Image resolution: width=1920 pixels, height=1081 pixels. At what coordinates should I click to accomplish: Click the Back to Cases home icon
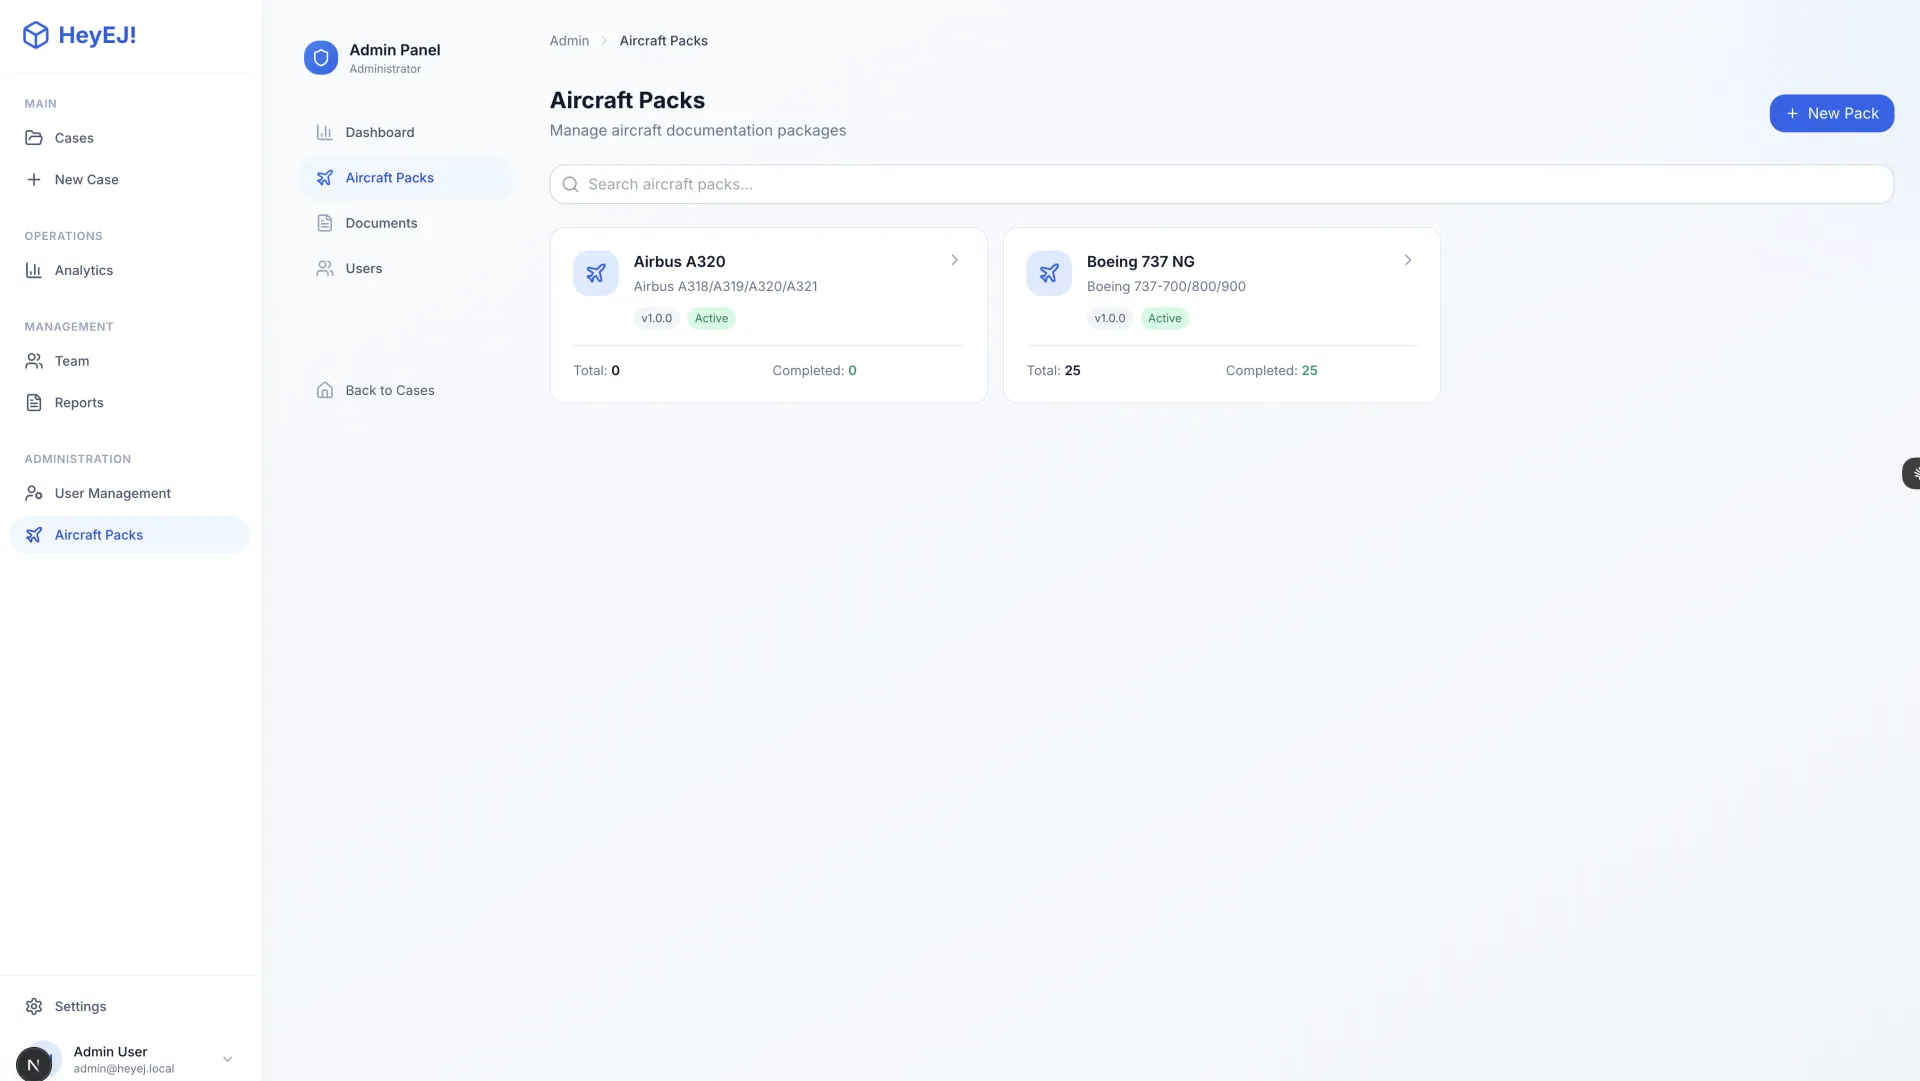click(325, 390)
